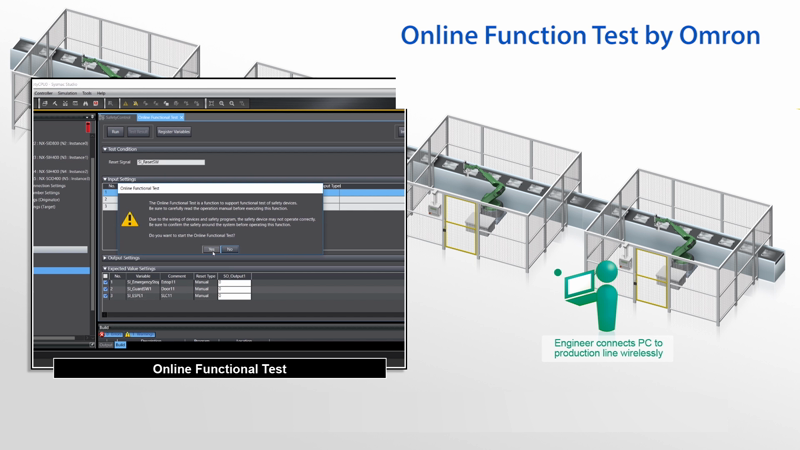Screen dimensions: 800x450
Task: Select NX-SIH400 N4 Instance2 in tree
Action: pos(61,171)
